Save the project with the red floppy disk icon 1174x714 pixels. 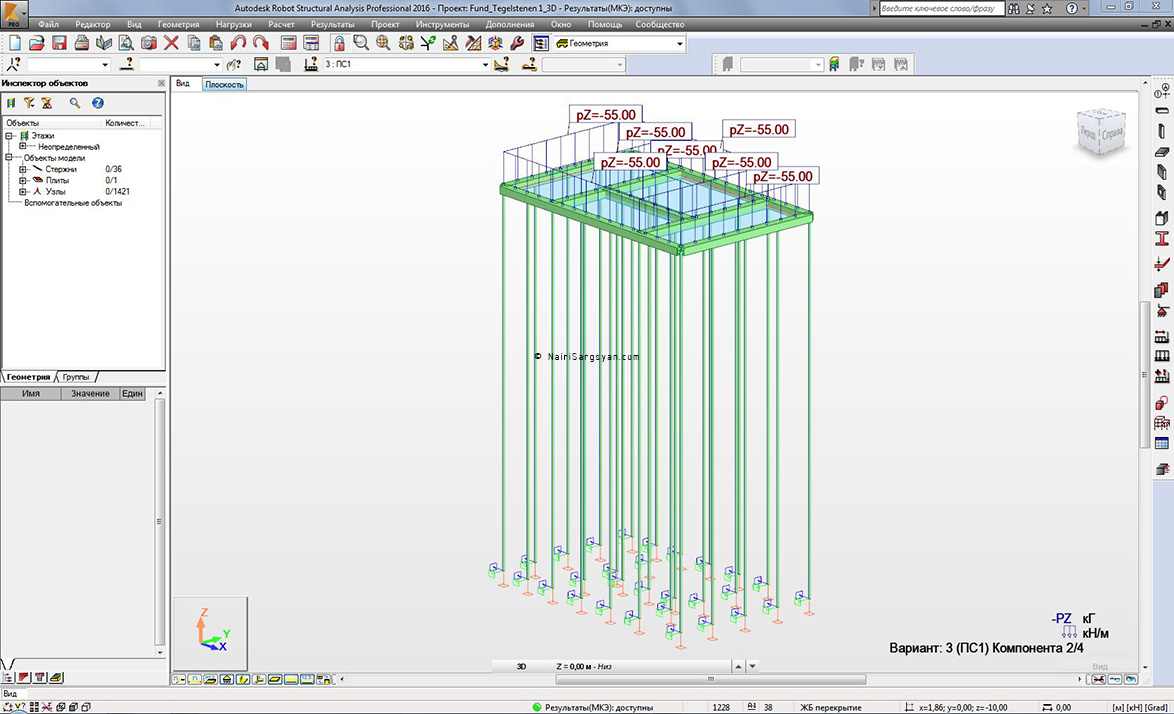59,43
